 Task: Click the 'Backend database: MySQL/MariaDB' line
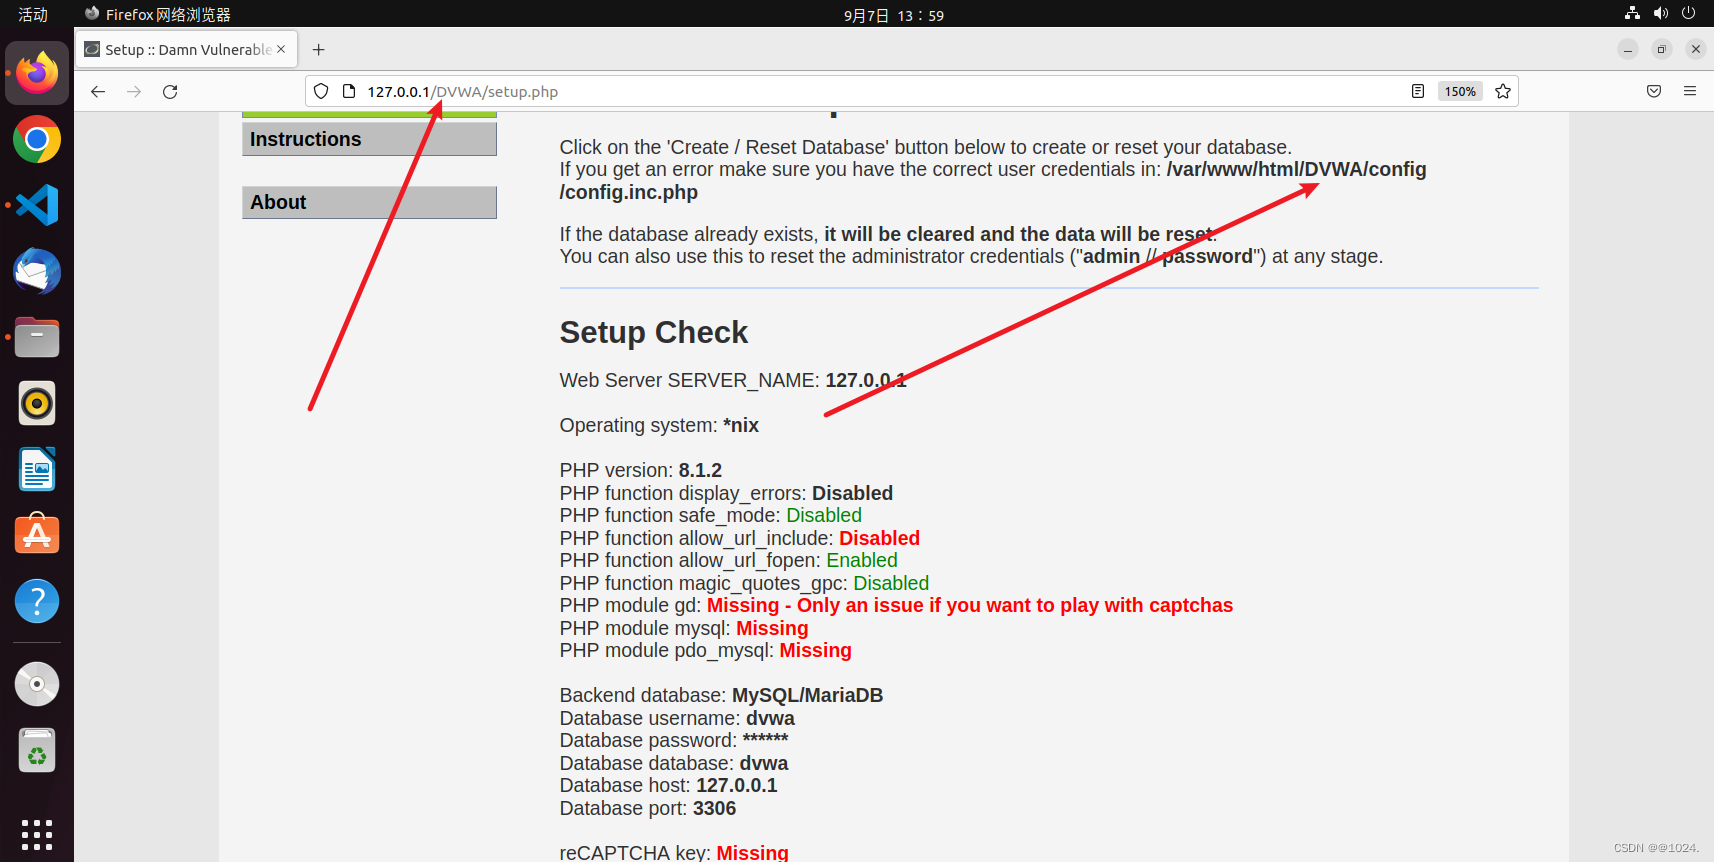coord(721,695)
